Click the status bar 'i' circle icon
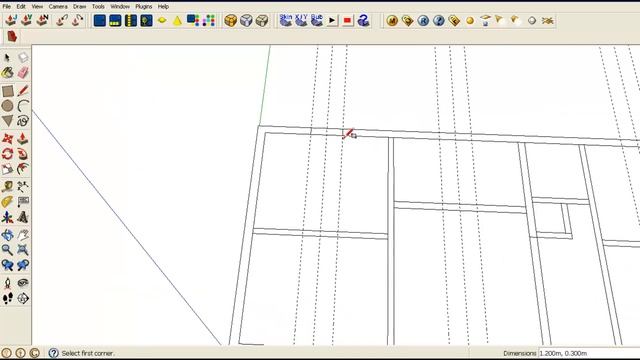Screen dimensions: 640x360 [20, 353]
